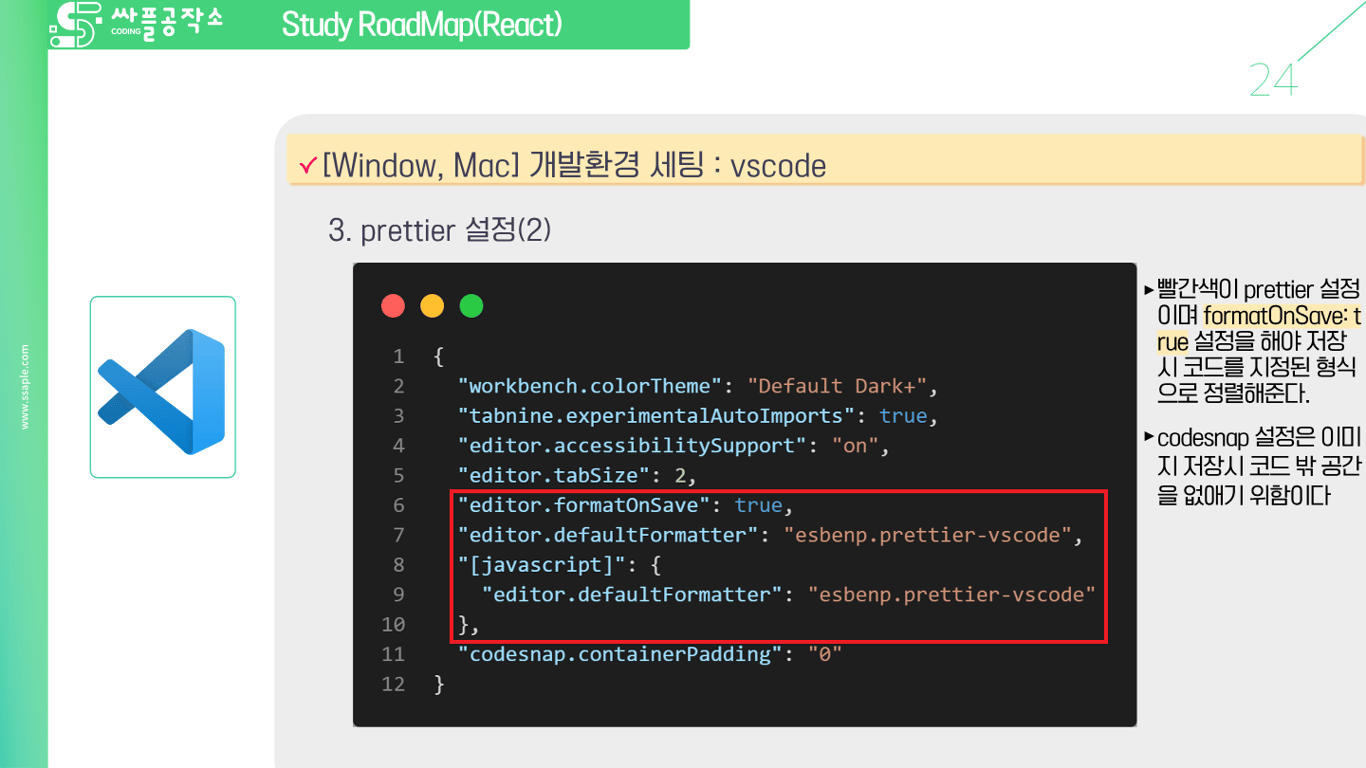
Task: Select the "esbenp.prettier-vscode" value on line 7
Action: coord(928,535)
